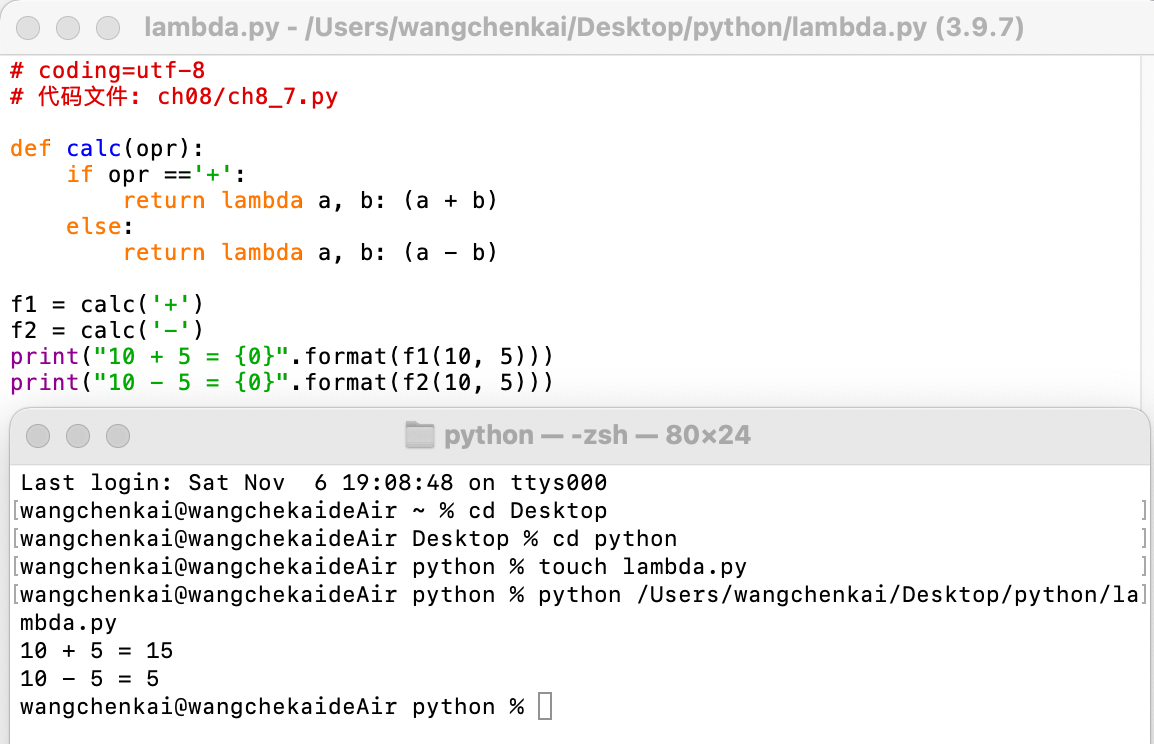Click the first print statement line
Viewport: 1154px width, 744px height.
281,356
